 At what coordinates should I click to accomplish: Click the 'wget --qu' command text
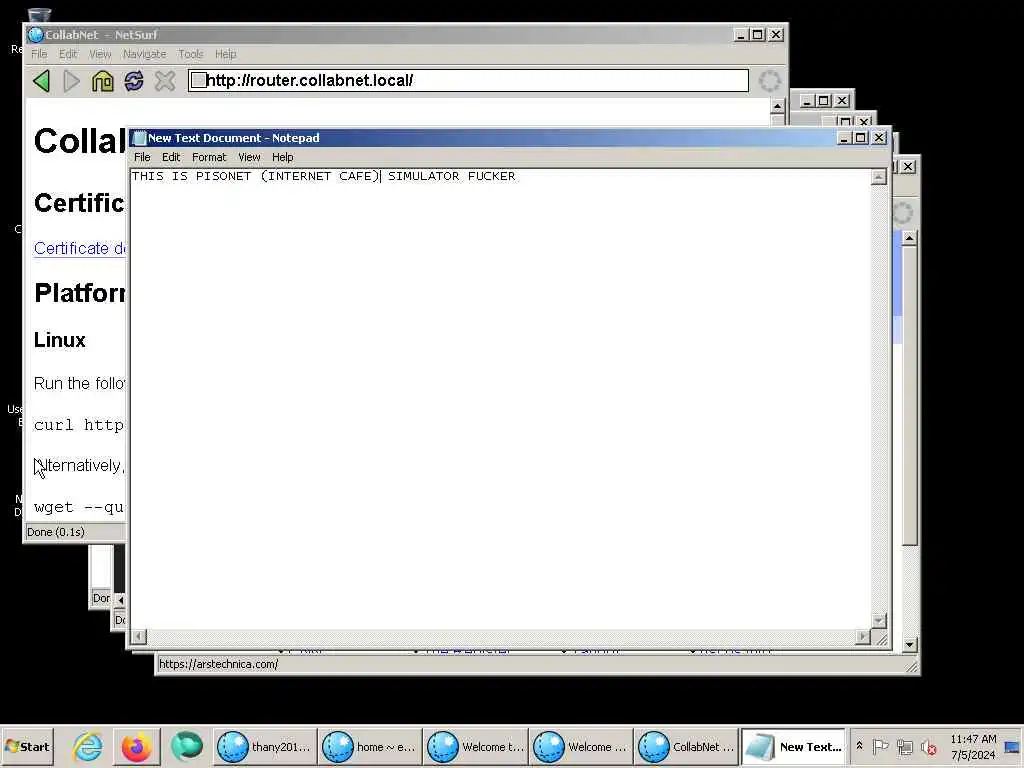[x=79, y=507]
